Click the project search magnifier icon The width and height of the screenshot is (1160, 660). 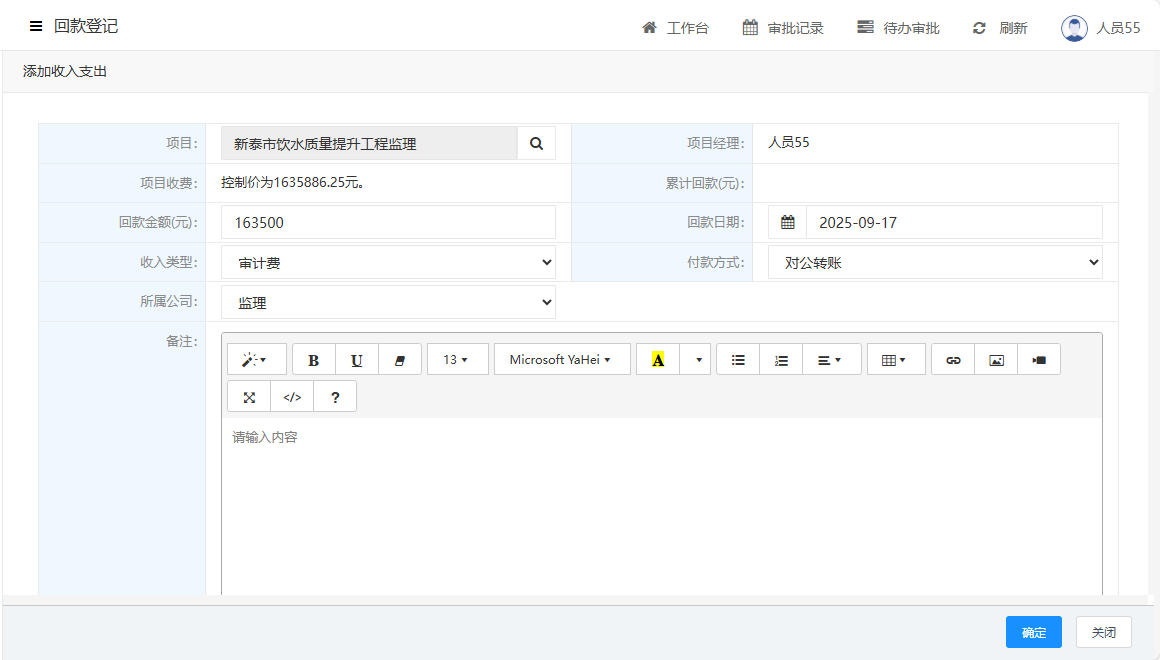[536, 144]
